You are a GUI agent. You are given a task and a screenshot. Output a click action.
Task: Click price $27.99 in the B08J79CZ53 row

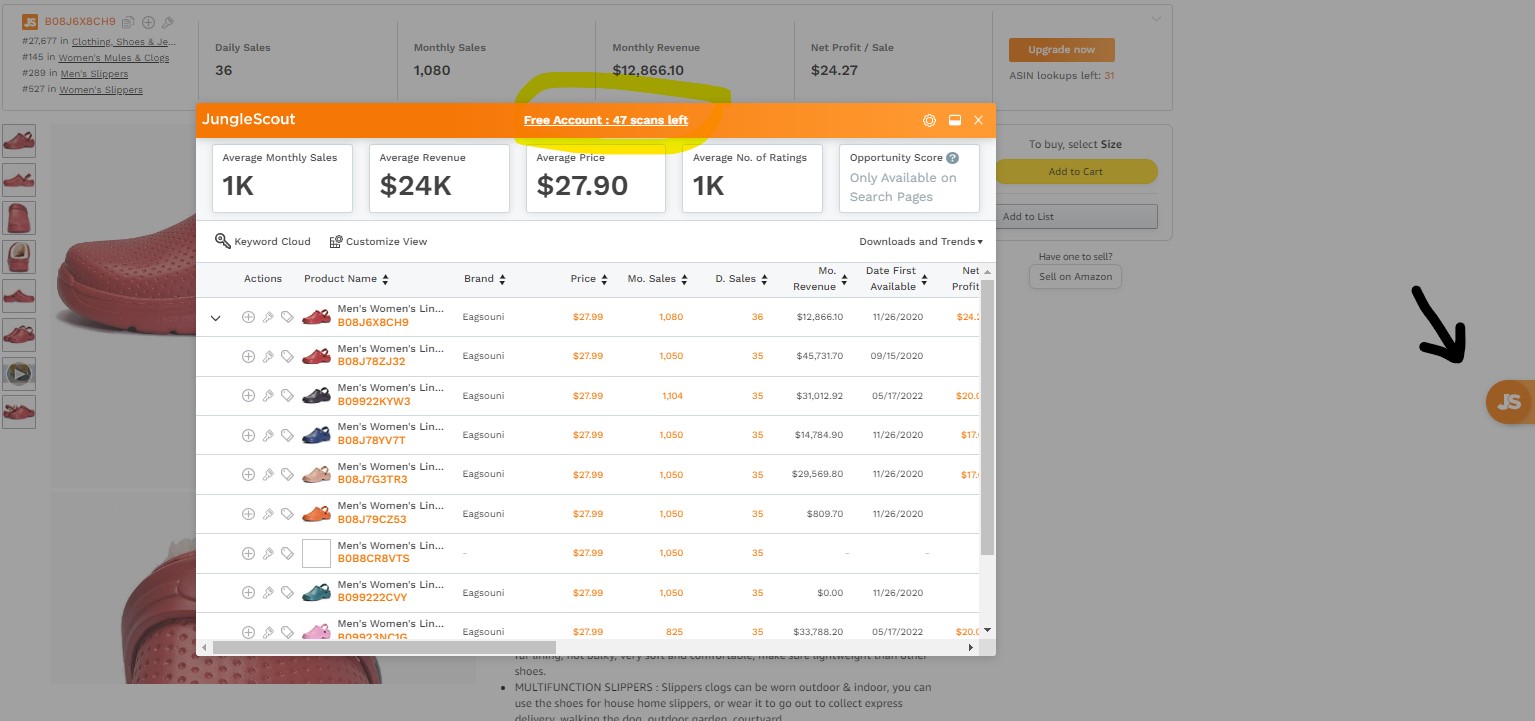588,514
